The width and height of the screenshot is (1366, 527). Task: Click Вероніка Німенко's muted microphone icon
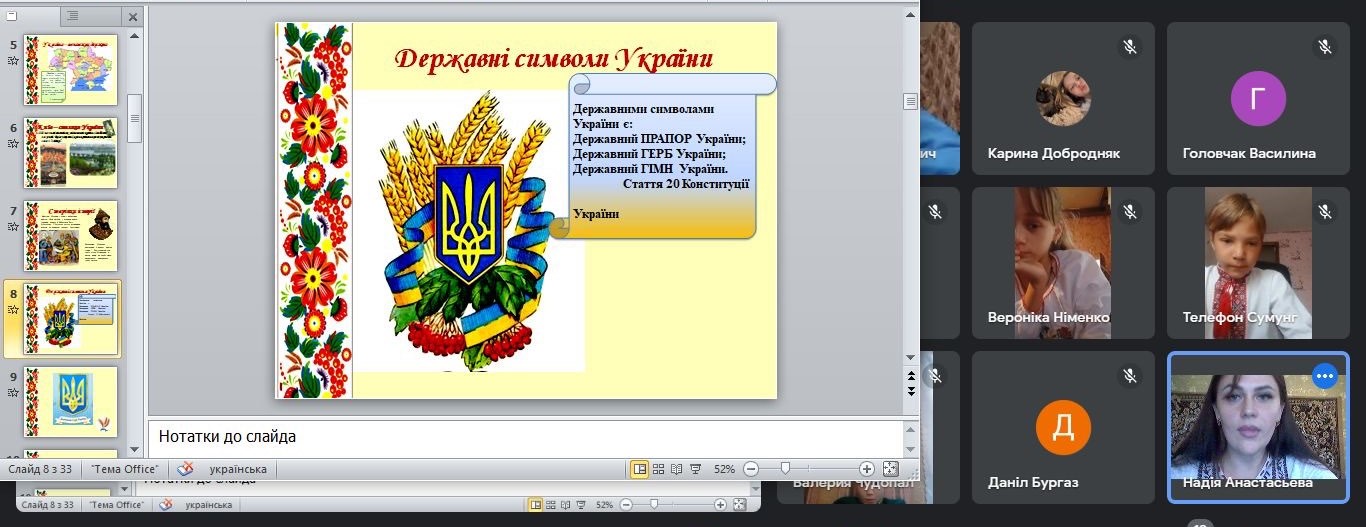pos(1130,211)
